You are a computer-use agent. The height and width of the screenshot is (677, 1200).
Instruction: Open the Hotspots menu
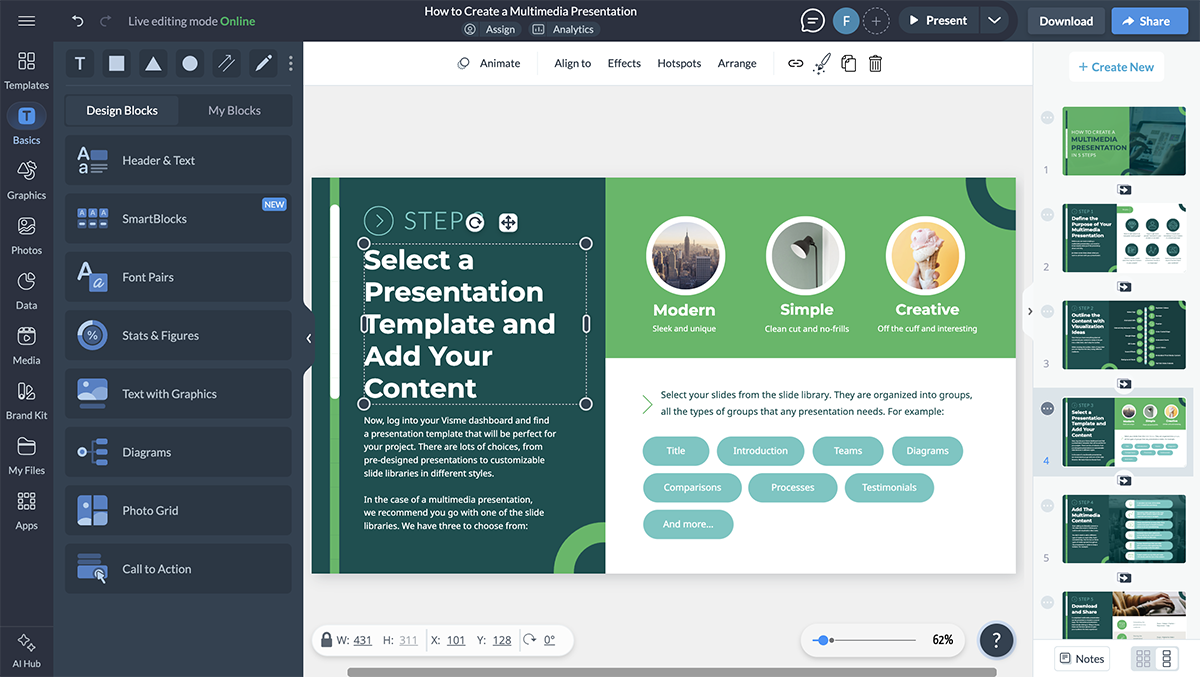coord(679,63)
